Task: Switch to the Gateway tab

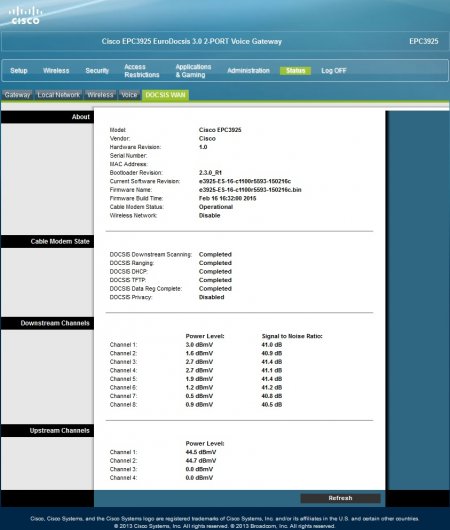Action: click(18, 95)
